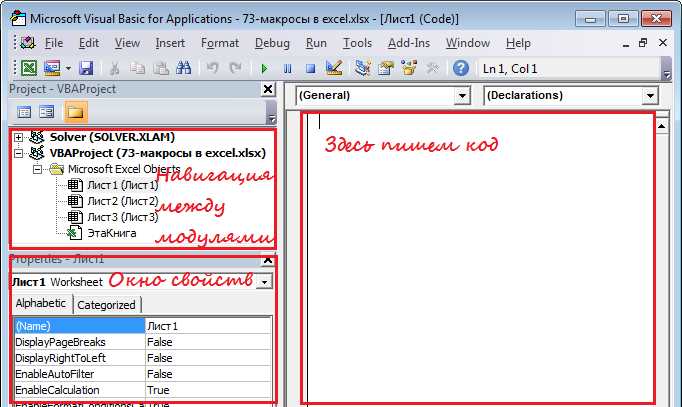Viewport: 682px width, 407px height.
Task: Open the Properties Window toolbar icon
Action: pos(385,68)
